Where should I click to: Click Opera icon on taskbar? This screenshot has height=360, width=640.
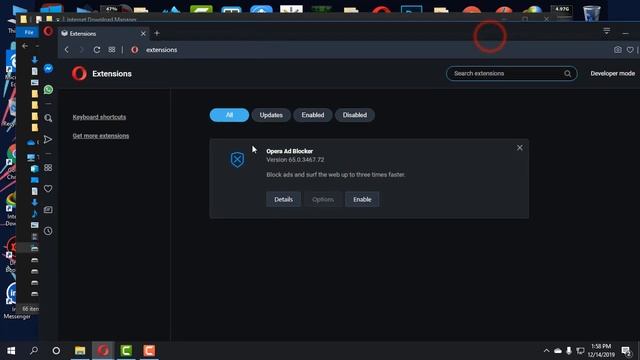pos(103,351)
